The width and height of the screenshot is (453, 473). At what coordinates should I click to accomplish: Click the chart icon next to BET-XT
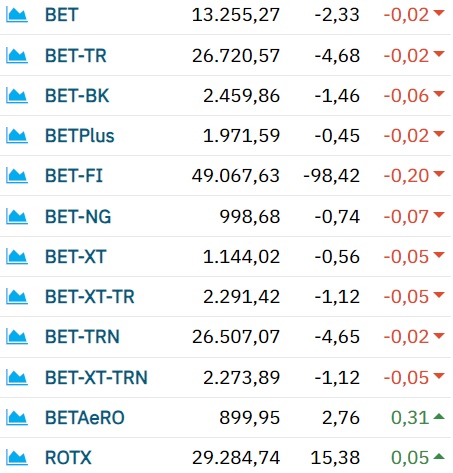point(17,257)
